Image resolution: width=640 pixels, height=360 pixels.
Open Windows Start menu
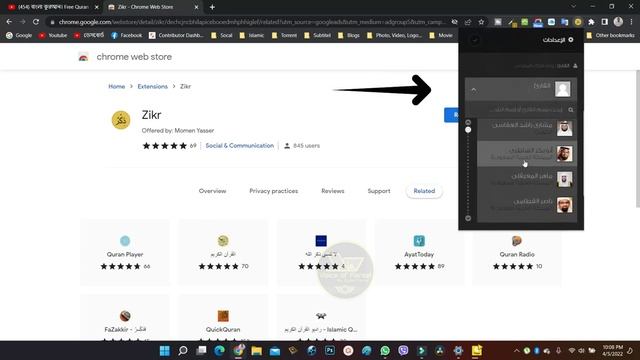point(164,351)
